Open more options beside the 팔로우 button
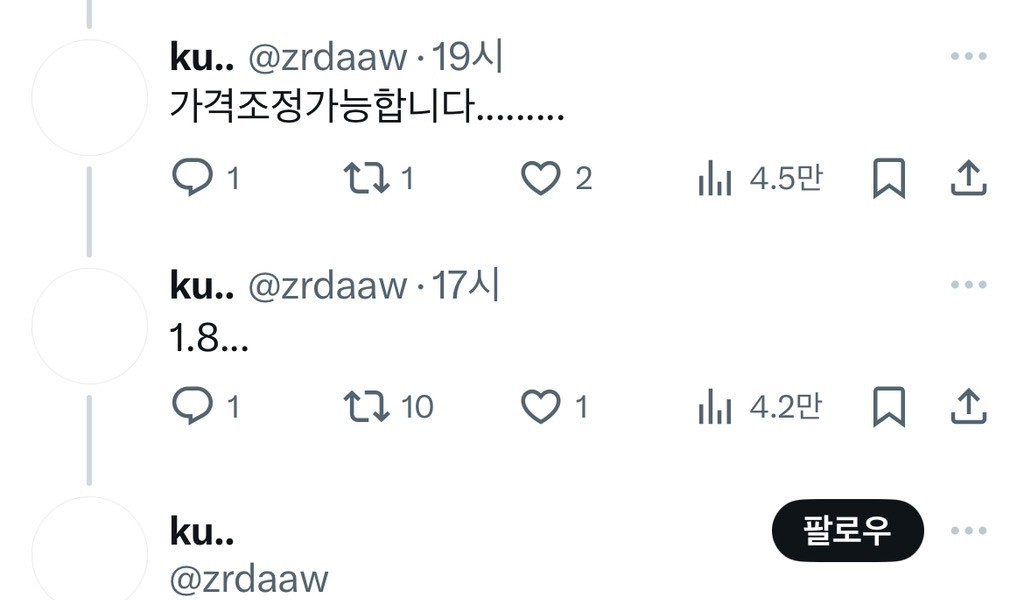 click(968, 530)
